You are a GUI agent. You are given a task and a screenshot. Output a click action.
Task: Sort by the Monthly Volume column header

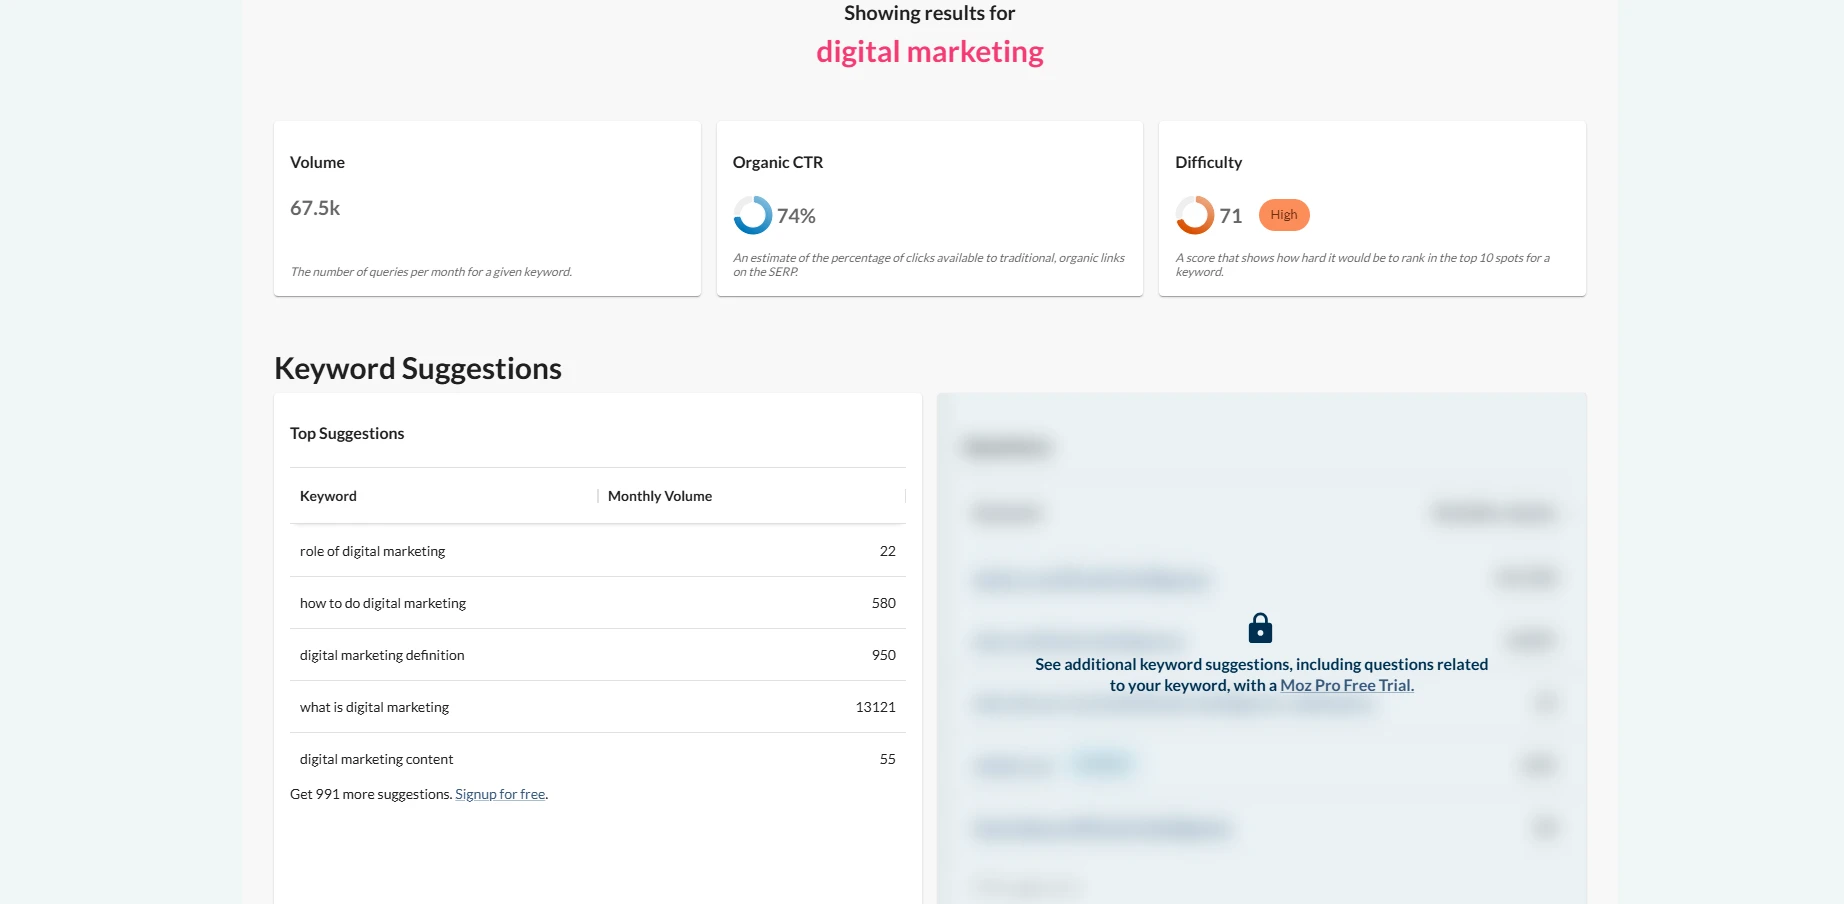point(660,496)
